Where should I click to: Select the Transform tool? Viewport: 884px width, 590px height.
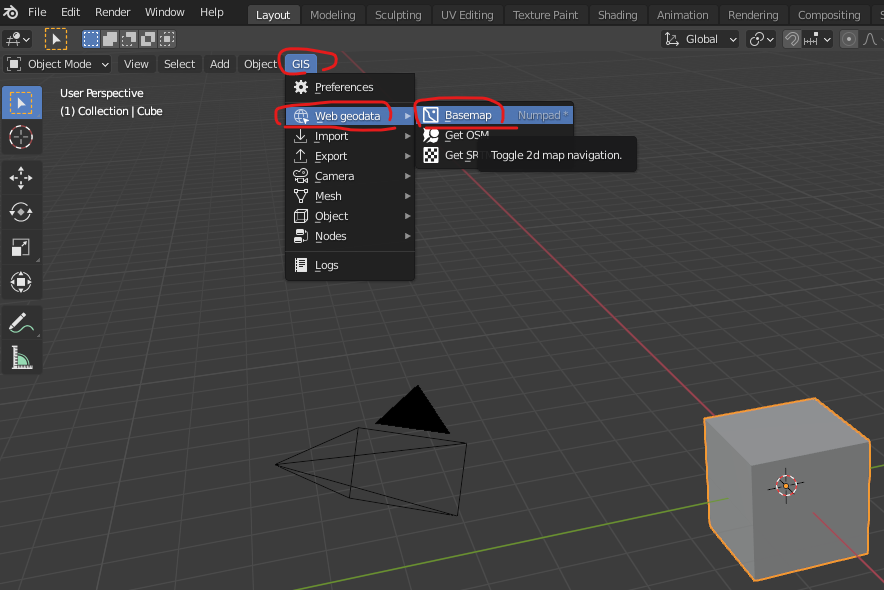click(x=21, y=282)
